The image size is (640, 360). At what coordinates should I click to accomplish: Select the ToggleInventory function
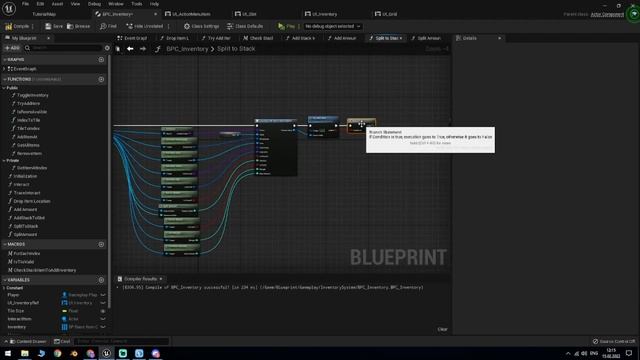tap(33, 95)
